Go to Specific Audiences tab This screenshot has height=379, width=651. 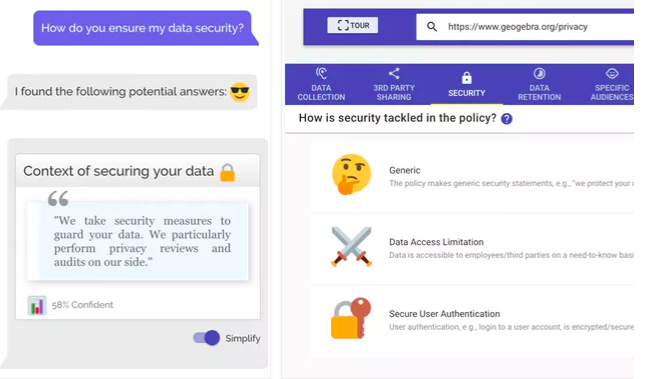coord(612,84)
